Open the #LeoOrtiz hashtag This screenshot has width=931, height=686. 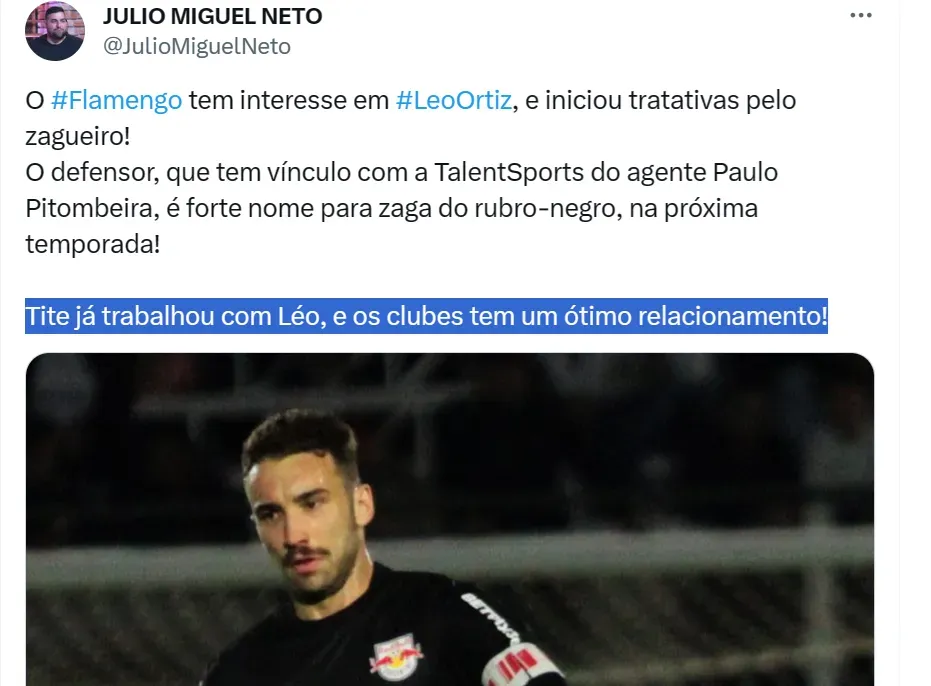(x=454, y=100)
